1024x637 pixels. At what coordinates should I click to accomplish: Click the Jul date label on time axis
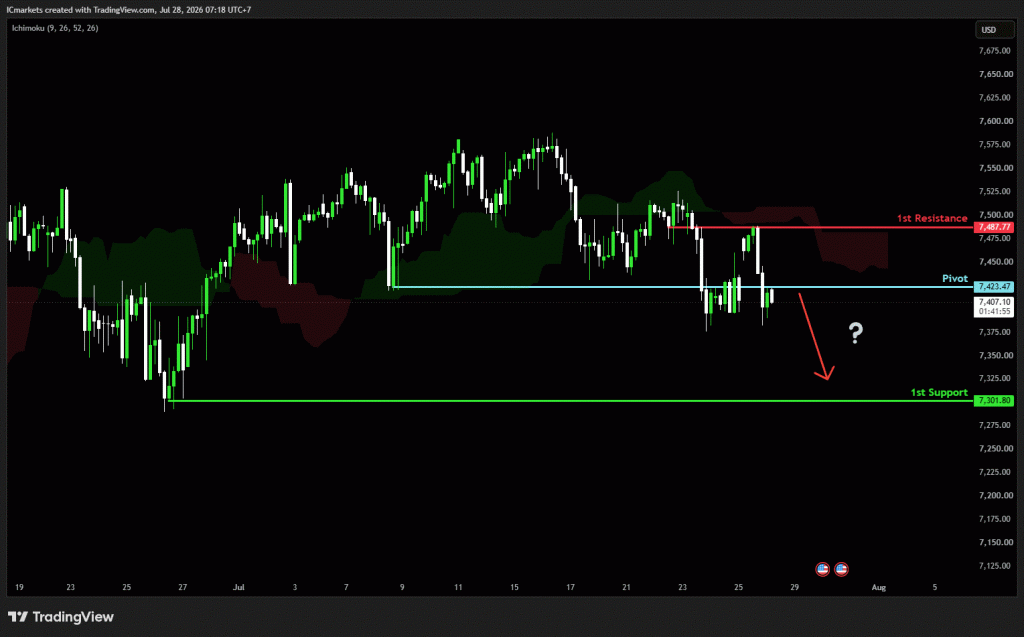click(239, 587)
